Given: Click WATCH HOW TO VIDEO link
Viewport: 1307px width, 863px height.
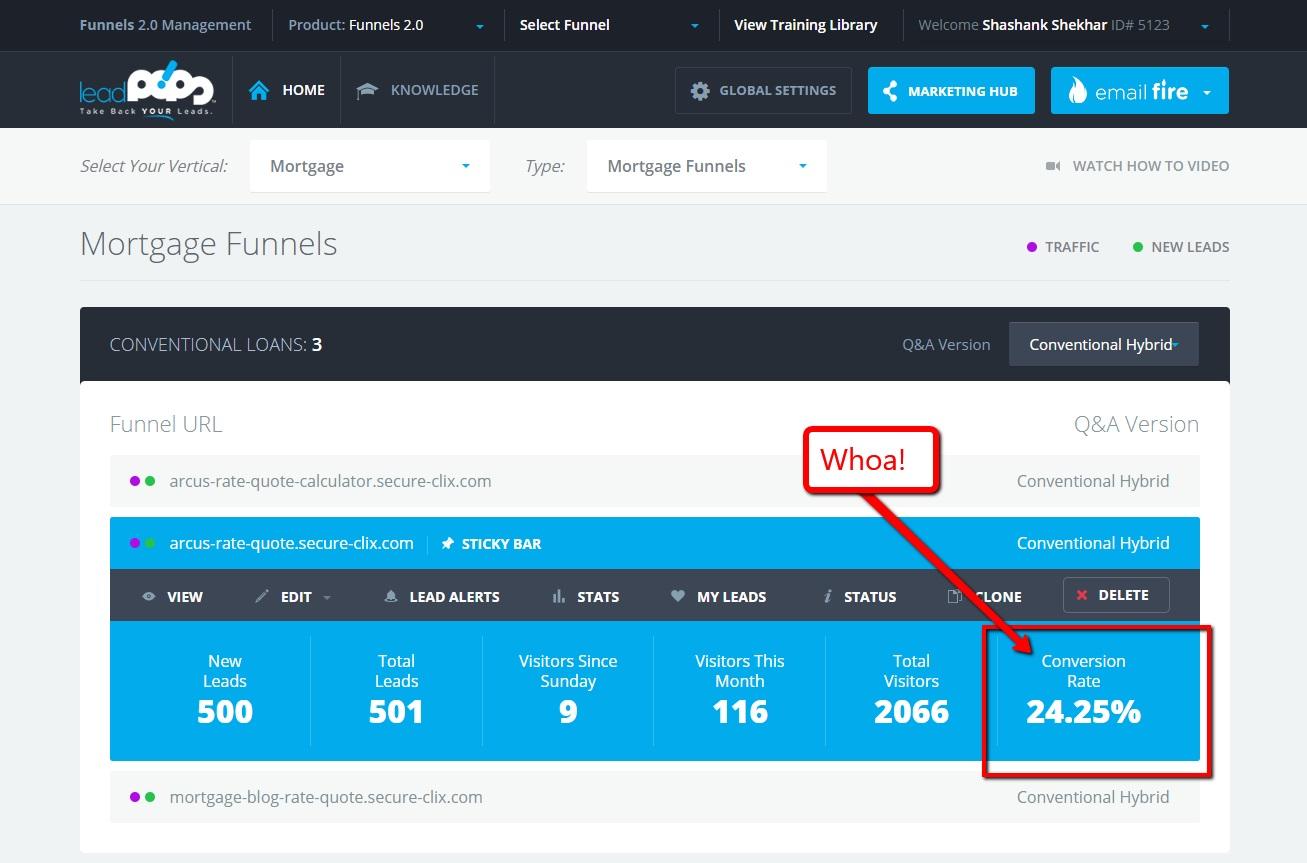Looking at the screenshot, I should click(x=1138, y=166).
